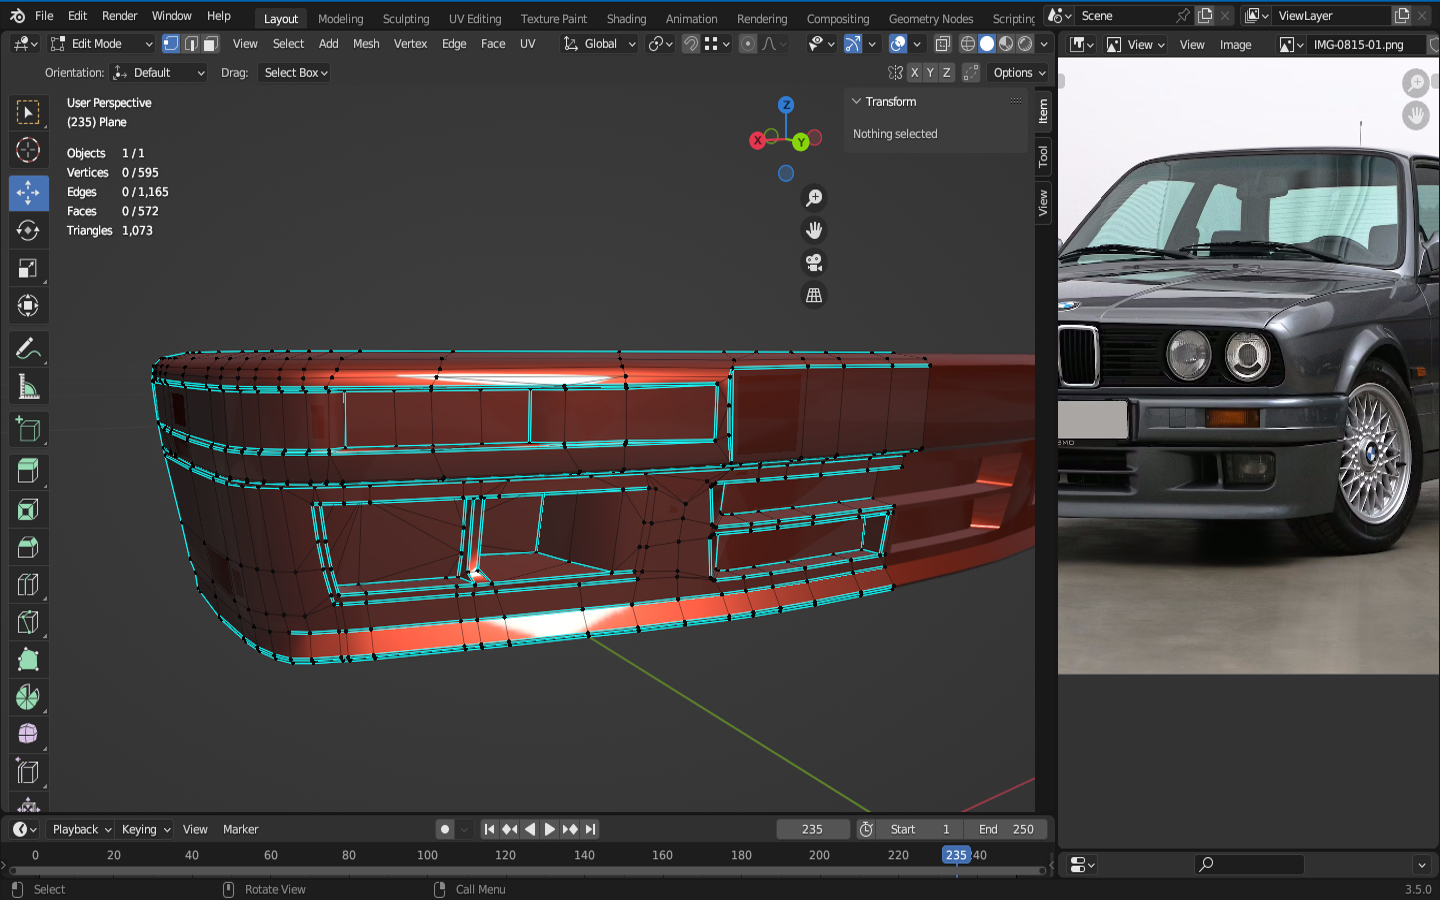Switch to face select mode
The width and height of the screenshot is (1440, 900).
click(211, 44)
